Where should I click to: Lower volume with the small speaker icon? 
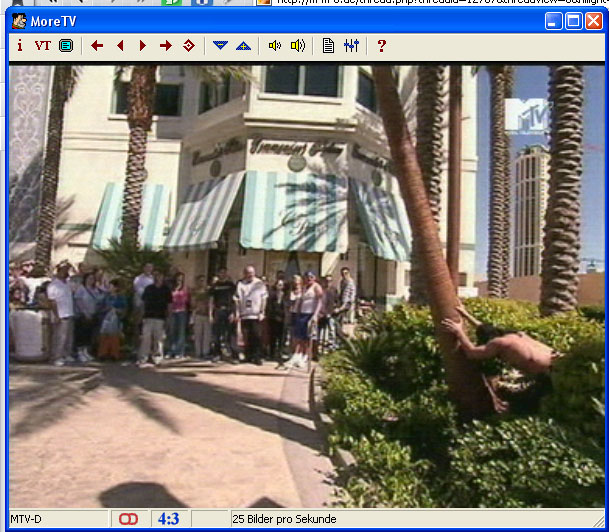pos(274,46)
